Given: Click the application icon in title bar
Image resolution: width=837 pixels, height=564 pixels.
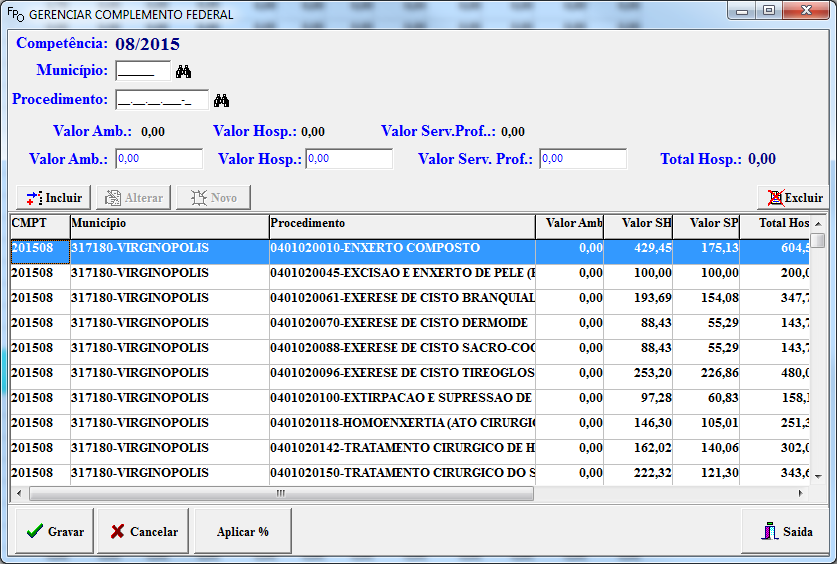Looking at the screenshot, I should pos(15,15).
